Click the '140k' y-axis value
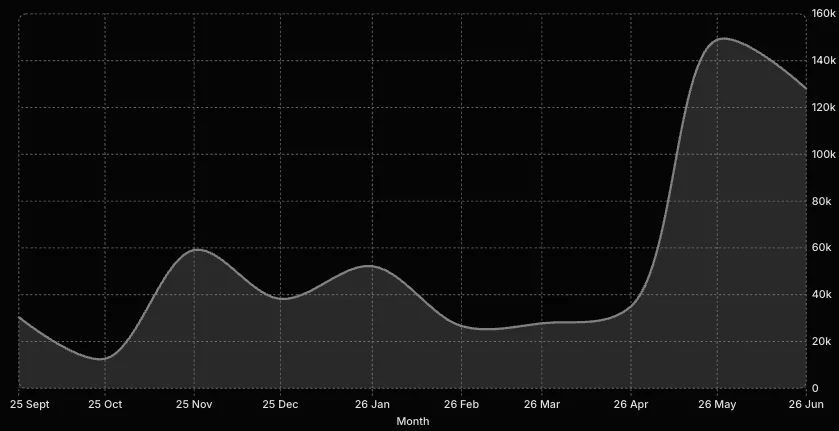The image size is (839, 431). pyautogui.click(x=823, y=60)
